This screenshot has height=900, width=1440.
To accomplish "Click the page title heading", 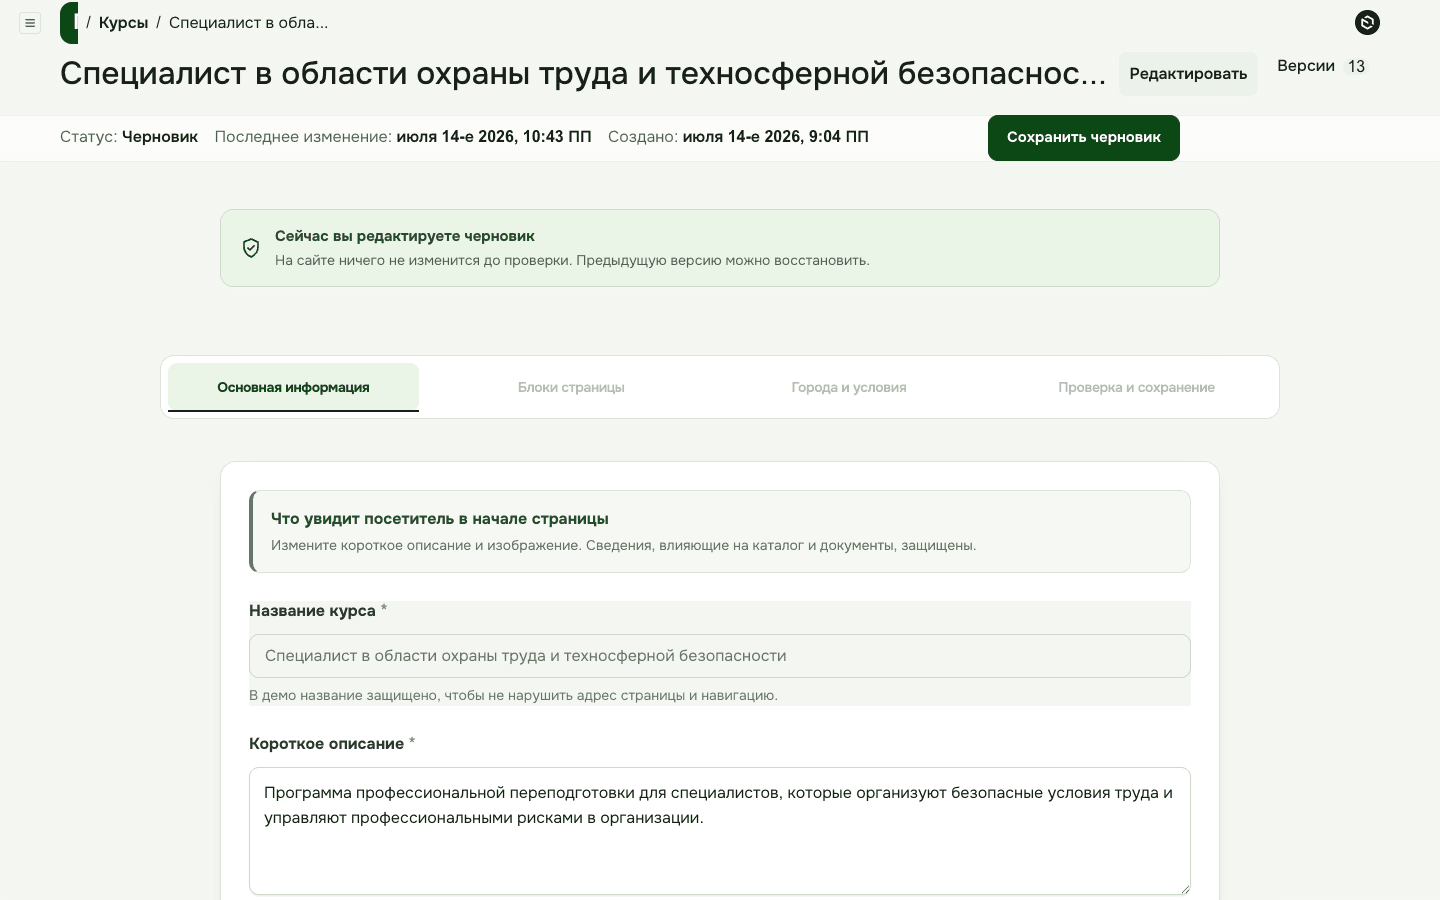I will tap(583, 73).
